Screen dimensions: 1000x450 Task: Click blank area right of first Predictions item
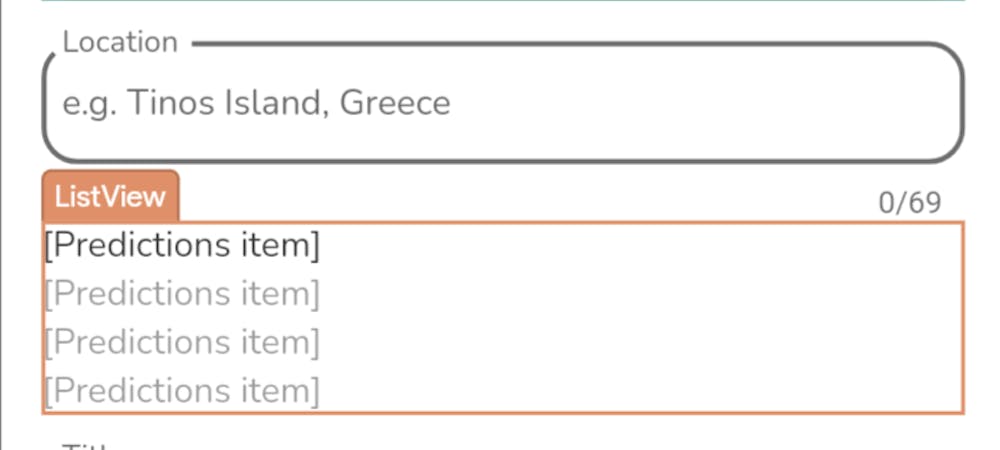click(640, 246)
